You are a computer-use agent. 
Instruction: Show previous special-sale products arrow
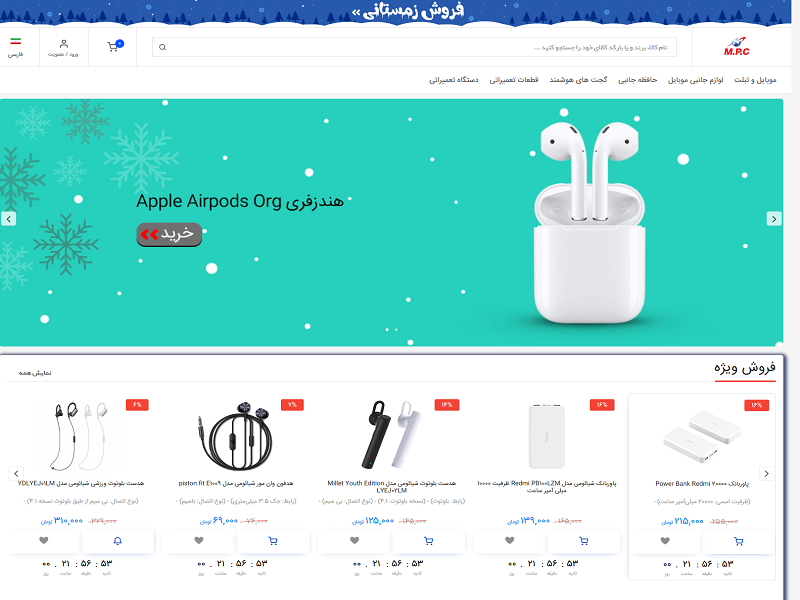[x=16, y=473]
